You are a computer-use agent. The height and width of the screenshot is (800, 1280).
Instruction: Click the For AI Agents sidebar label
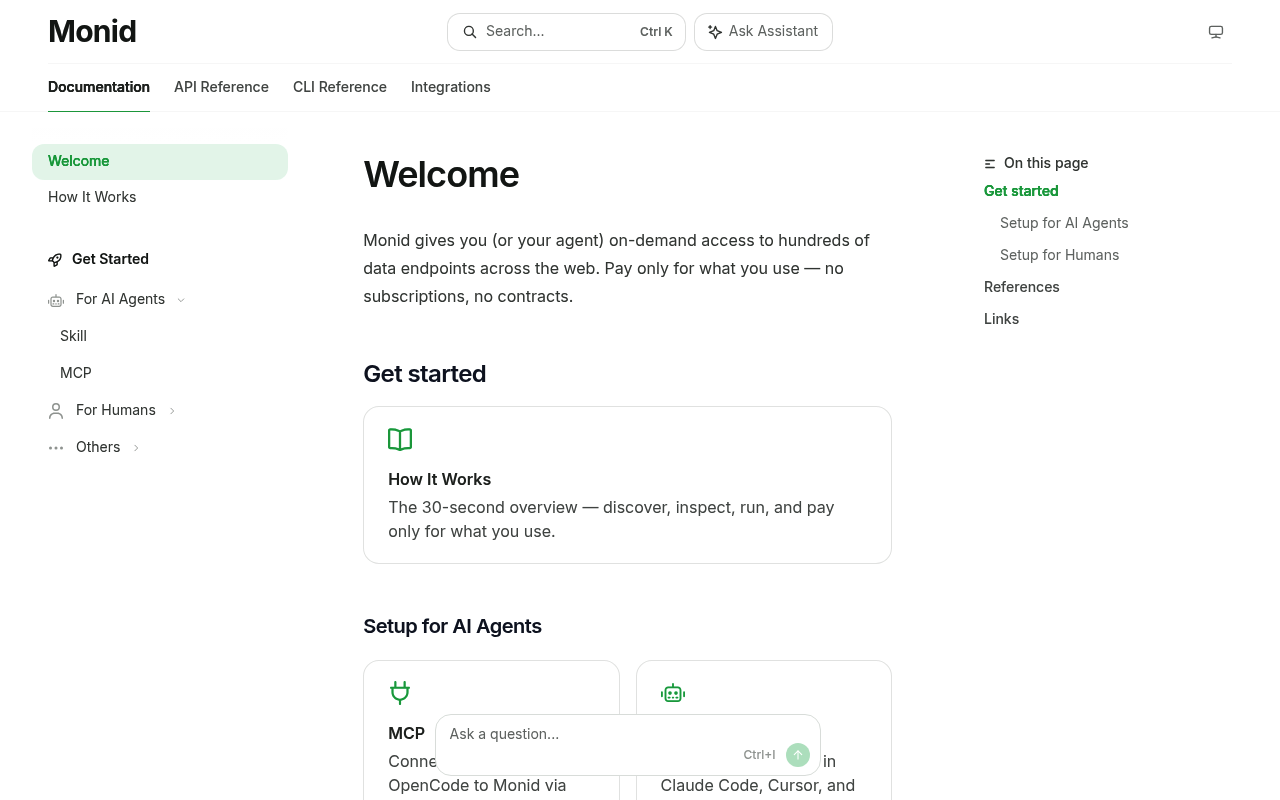tap(120, 299)
